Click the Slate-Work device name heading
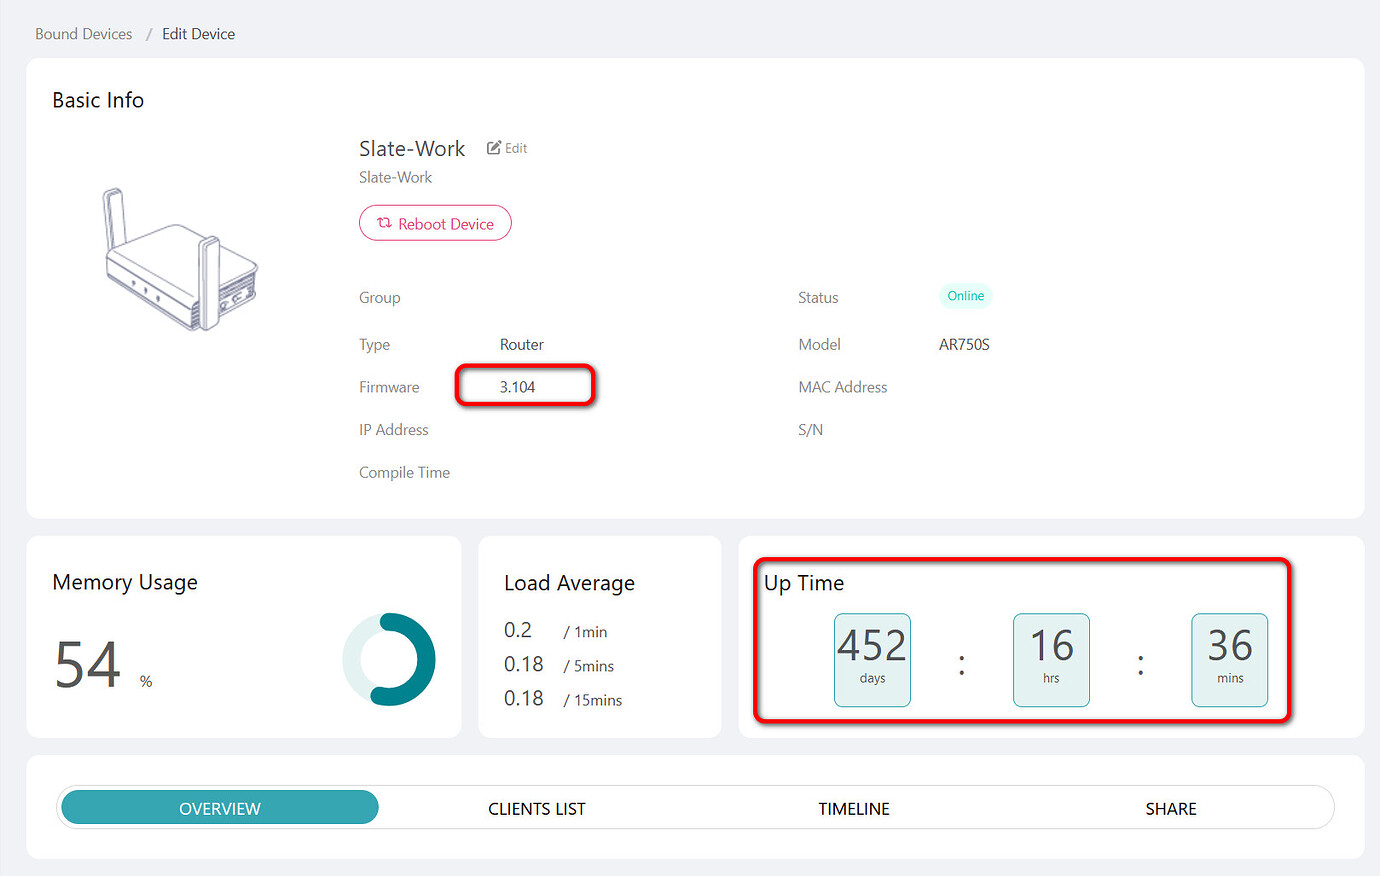The height and width of the screenshot is (876, 1380). click(x=412, y=149)
